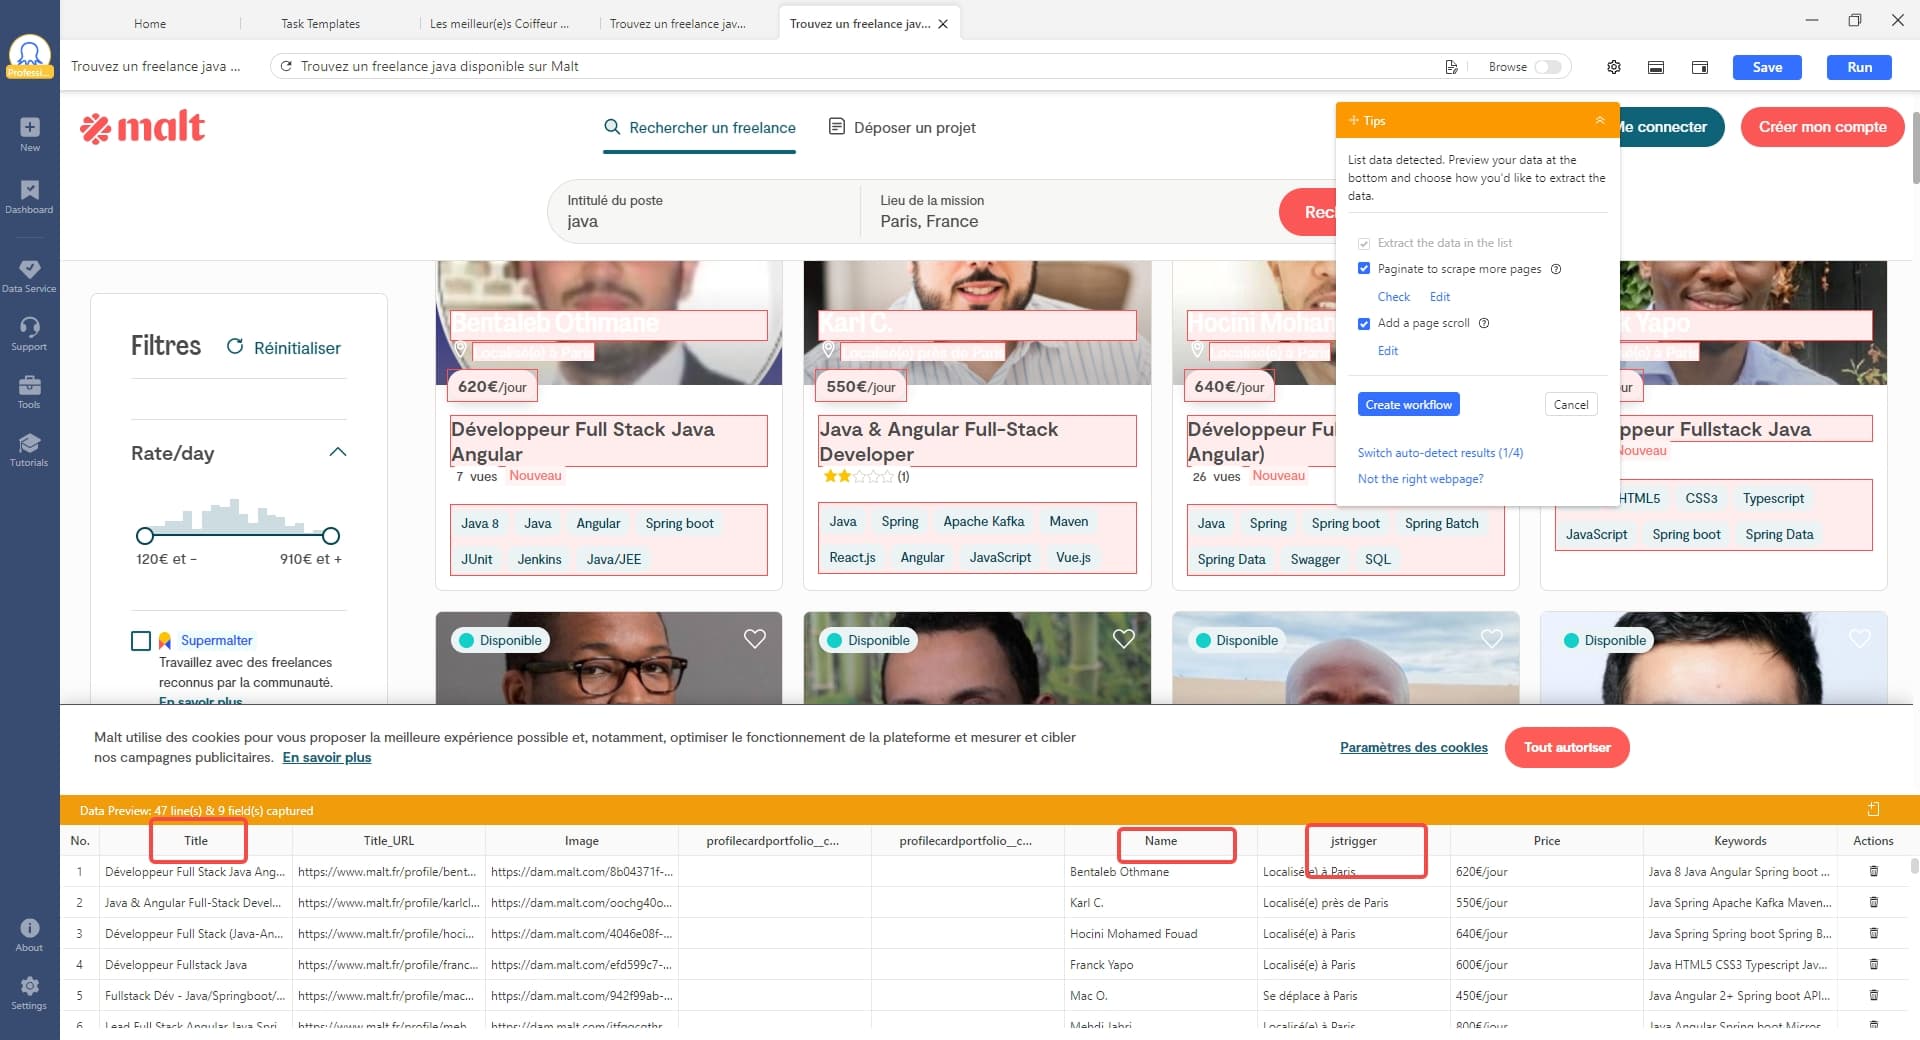Click the page document icon in the address bar

click(1451, 67)
